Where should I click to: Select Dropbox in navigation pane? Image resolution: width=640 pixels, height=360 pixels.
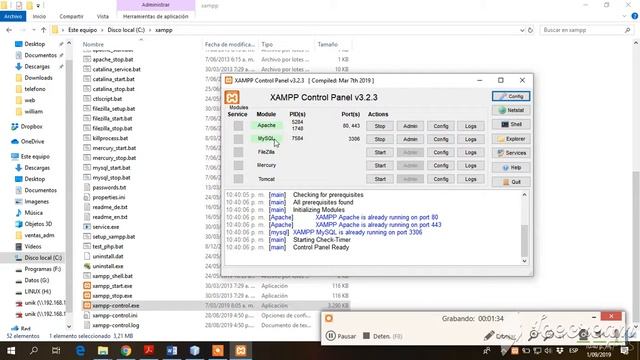[31, 127]
